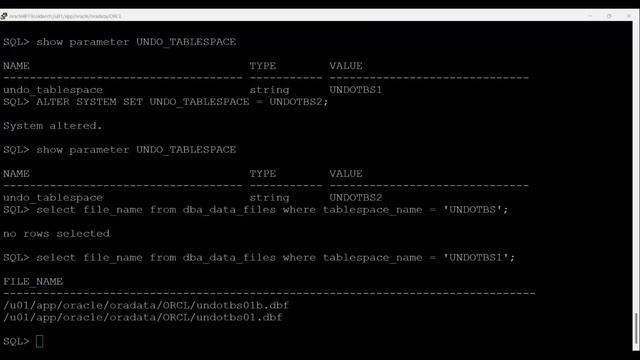This screenshot has height=360, width=640.
Task: Minimize the PuTTY terminal window
Action: [590, 16]
